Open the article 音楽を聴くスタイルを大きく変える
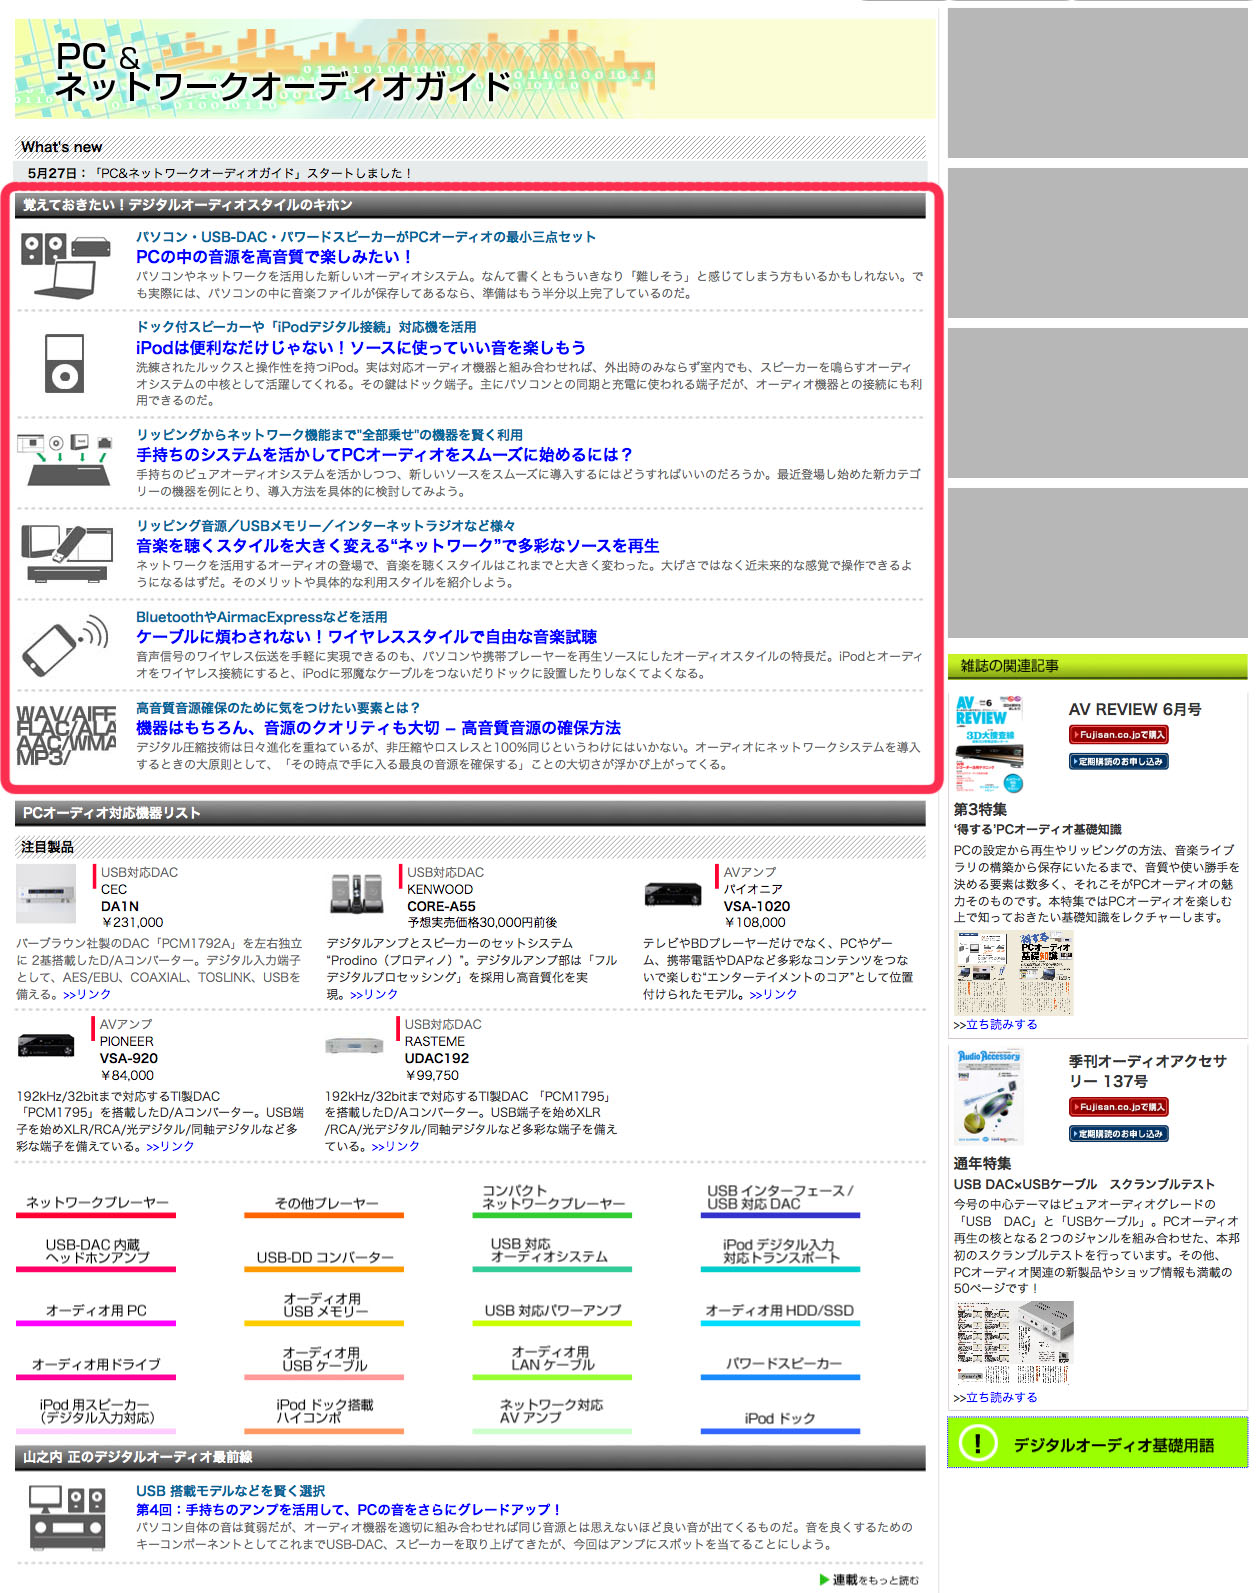This screenshot has height=1593, width=1258. point(398,546)
